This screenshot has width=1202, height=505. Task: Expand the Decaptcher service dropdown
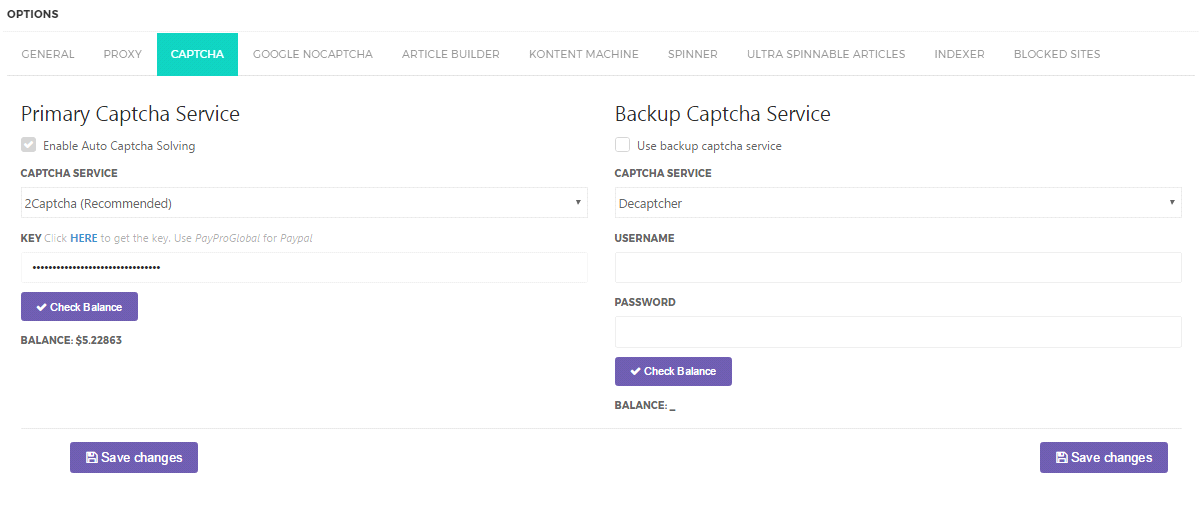click(x=897, y=203)
